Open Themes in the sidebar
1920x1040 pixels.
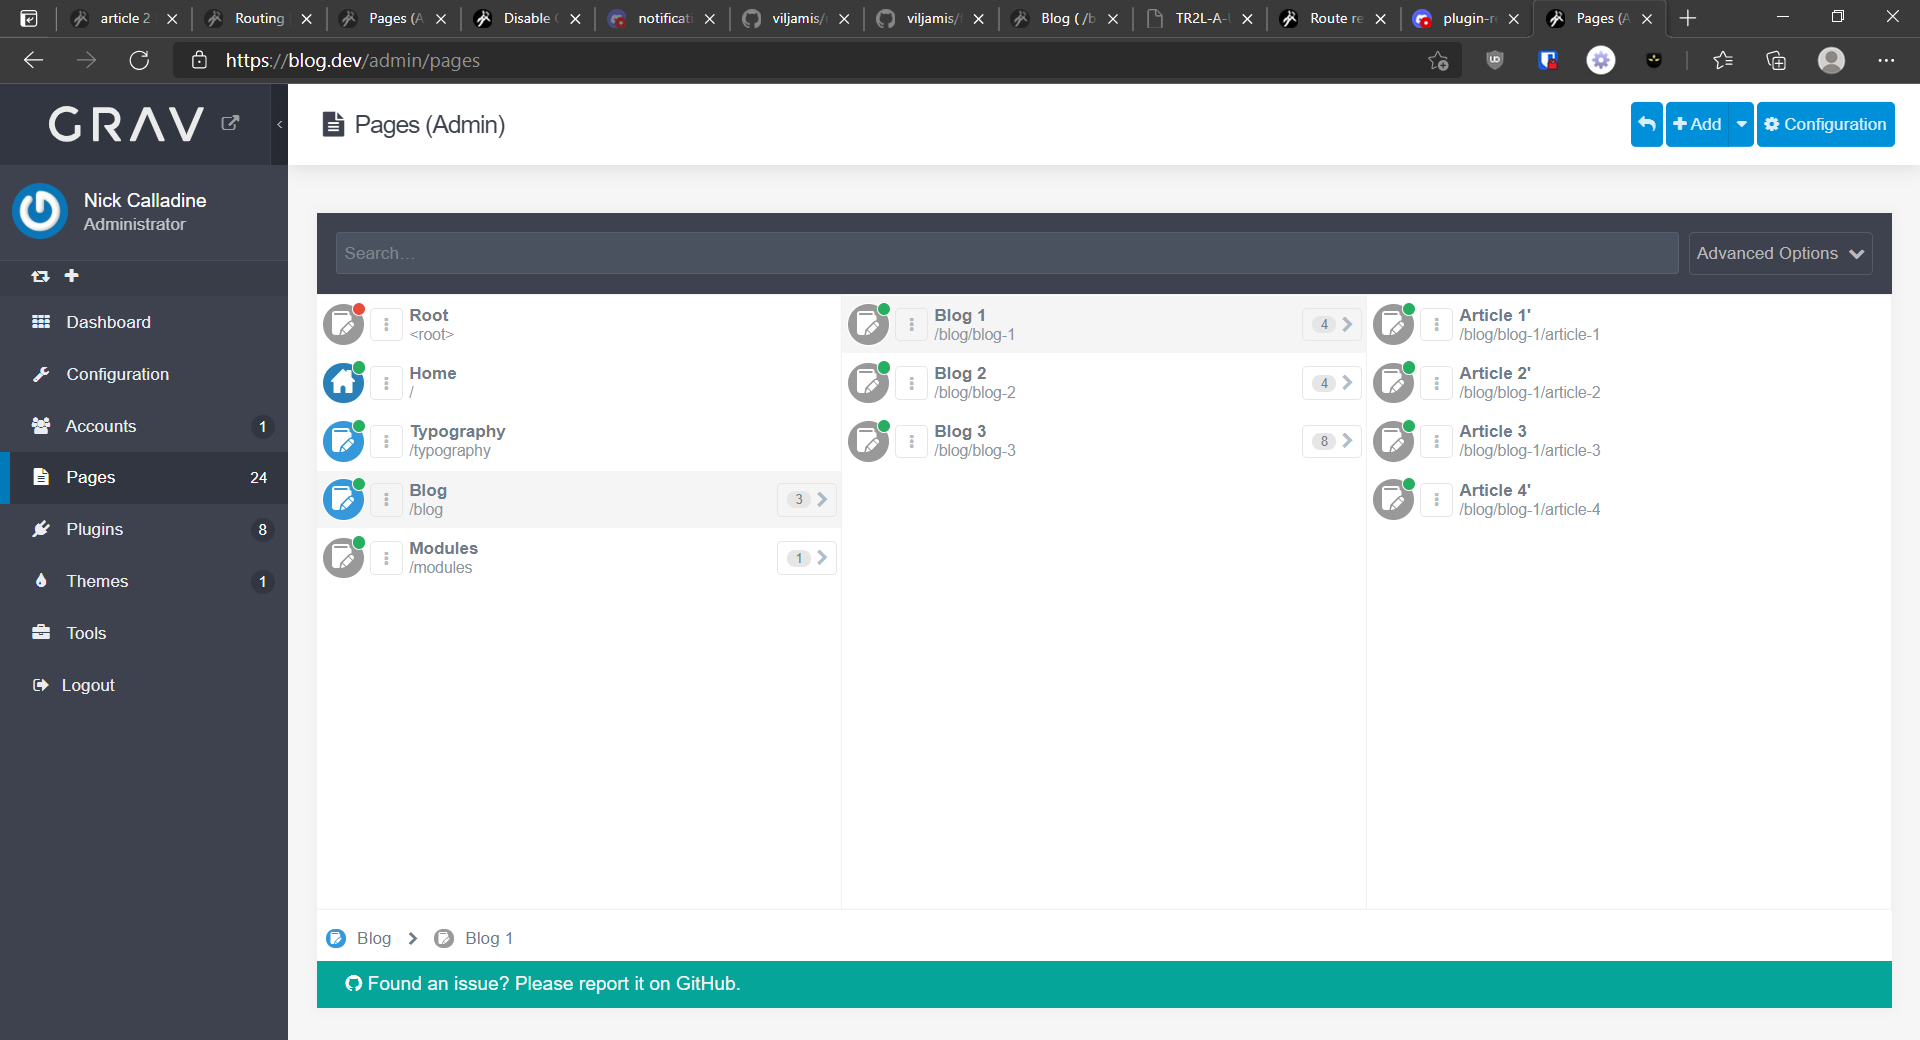tap(144, 581)
